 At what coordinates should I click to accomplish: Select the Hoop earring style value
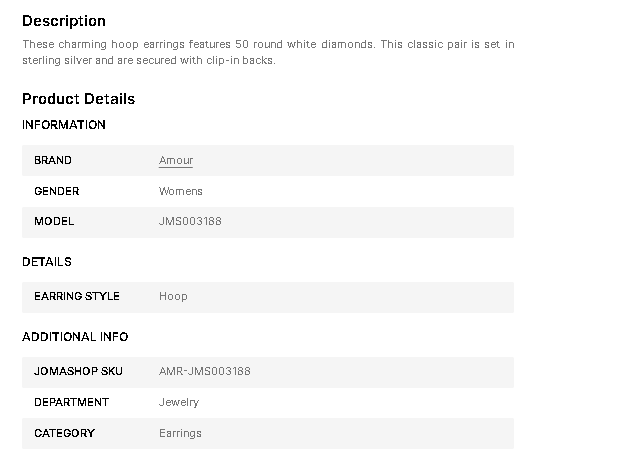173,296
